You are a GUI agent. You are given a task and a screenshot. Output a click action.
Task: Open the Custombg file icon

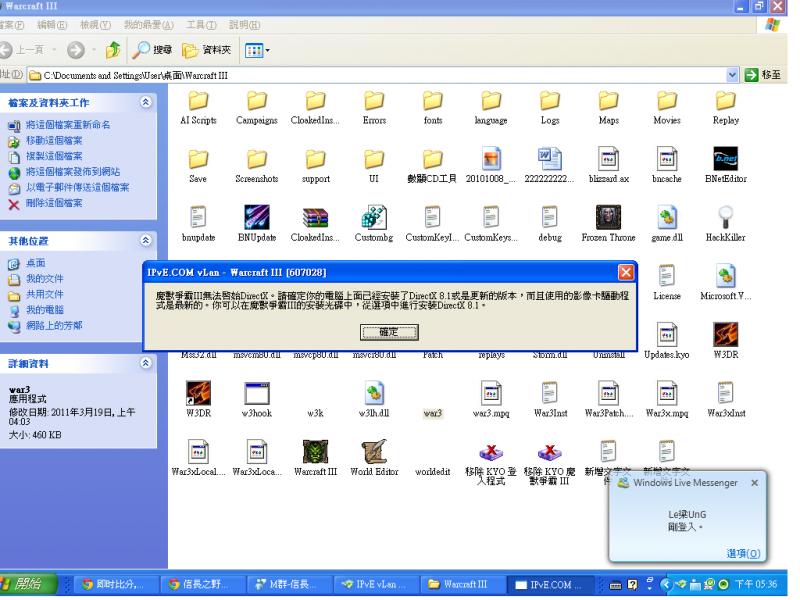click(x=374, y=218)
